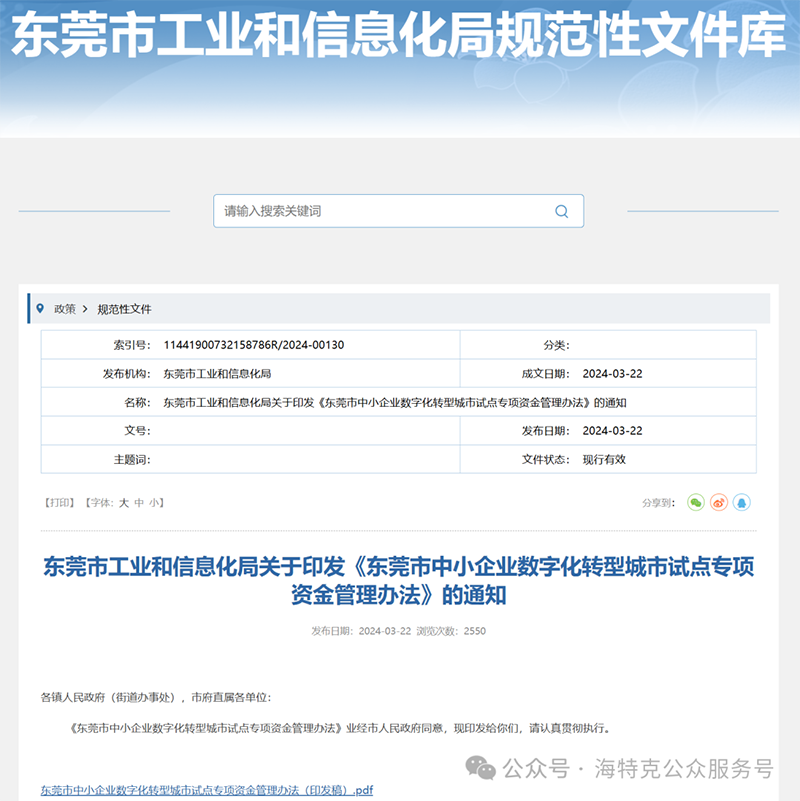Open the 规范性文件 breadcrumb item
The height and width of the screenshot is (801, 800).
pyautogui.click(x=124, y=309)
